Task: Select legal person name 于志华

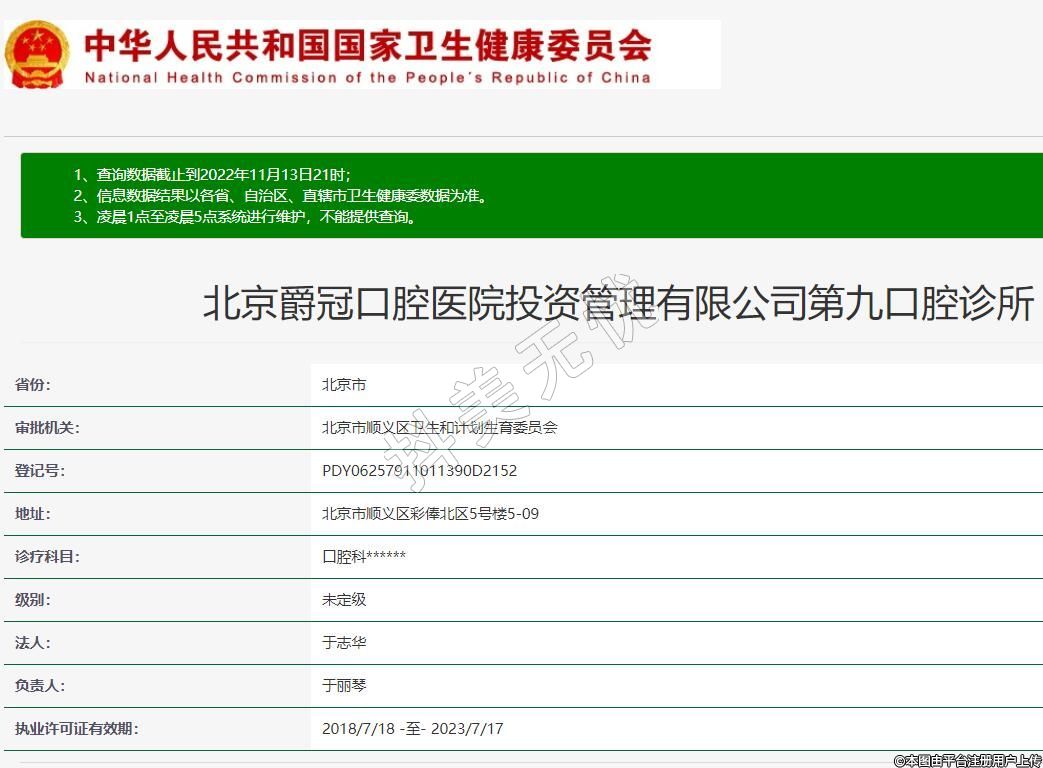Action: click(x=344, y=643)
